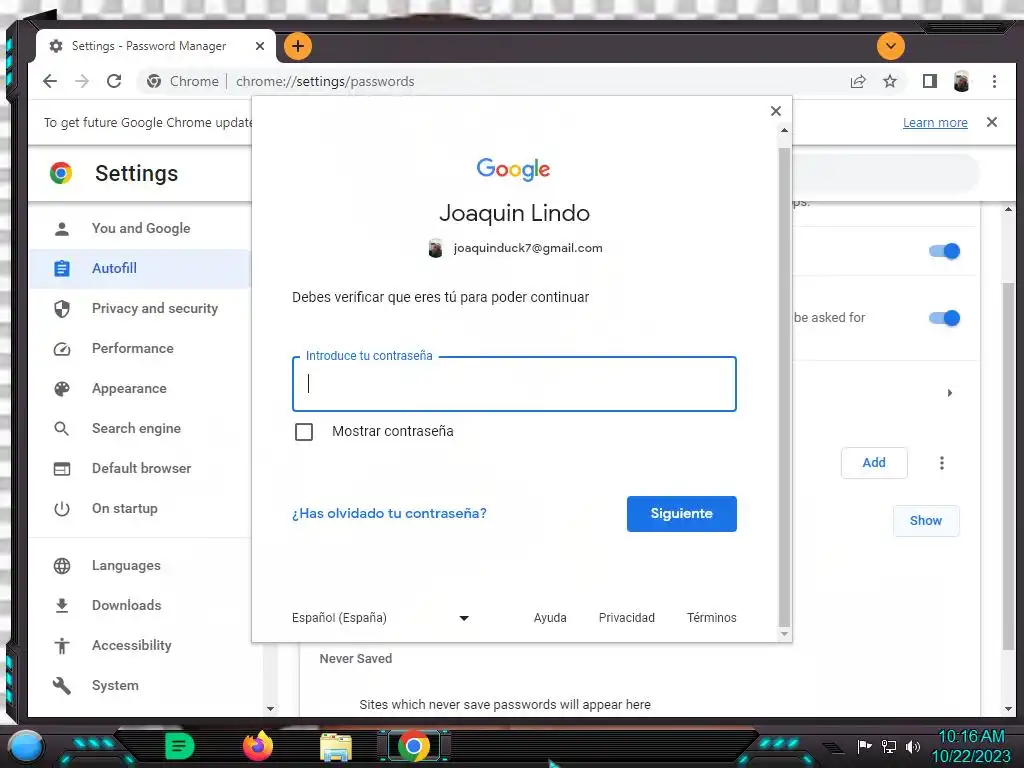
Task: Click the network tray icon
Action: (888, 746)
